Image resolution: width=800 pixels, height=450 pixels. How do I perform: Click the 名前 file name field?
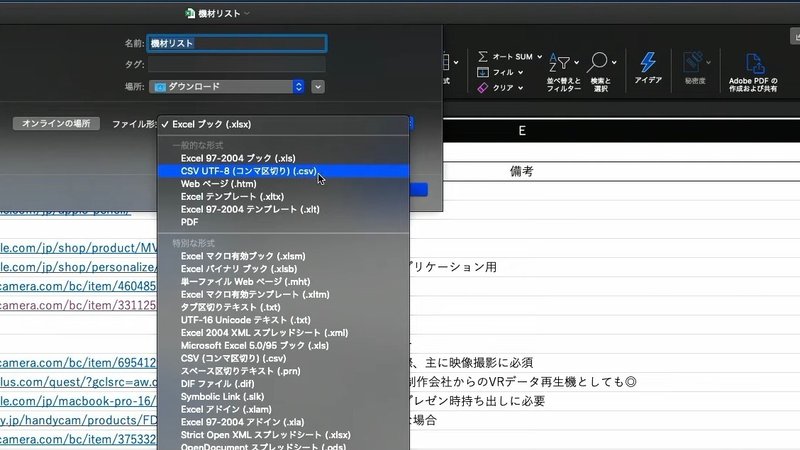click(237, 43)
